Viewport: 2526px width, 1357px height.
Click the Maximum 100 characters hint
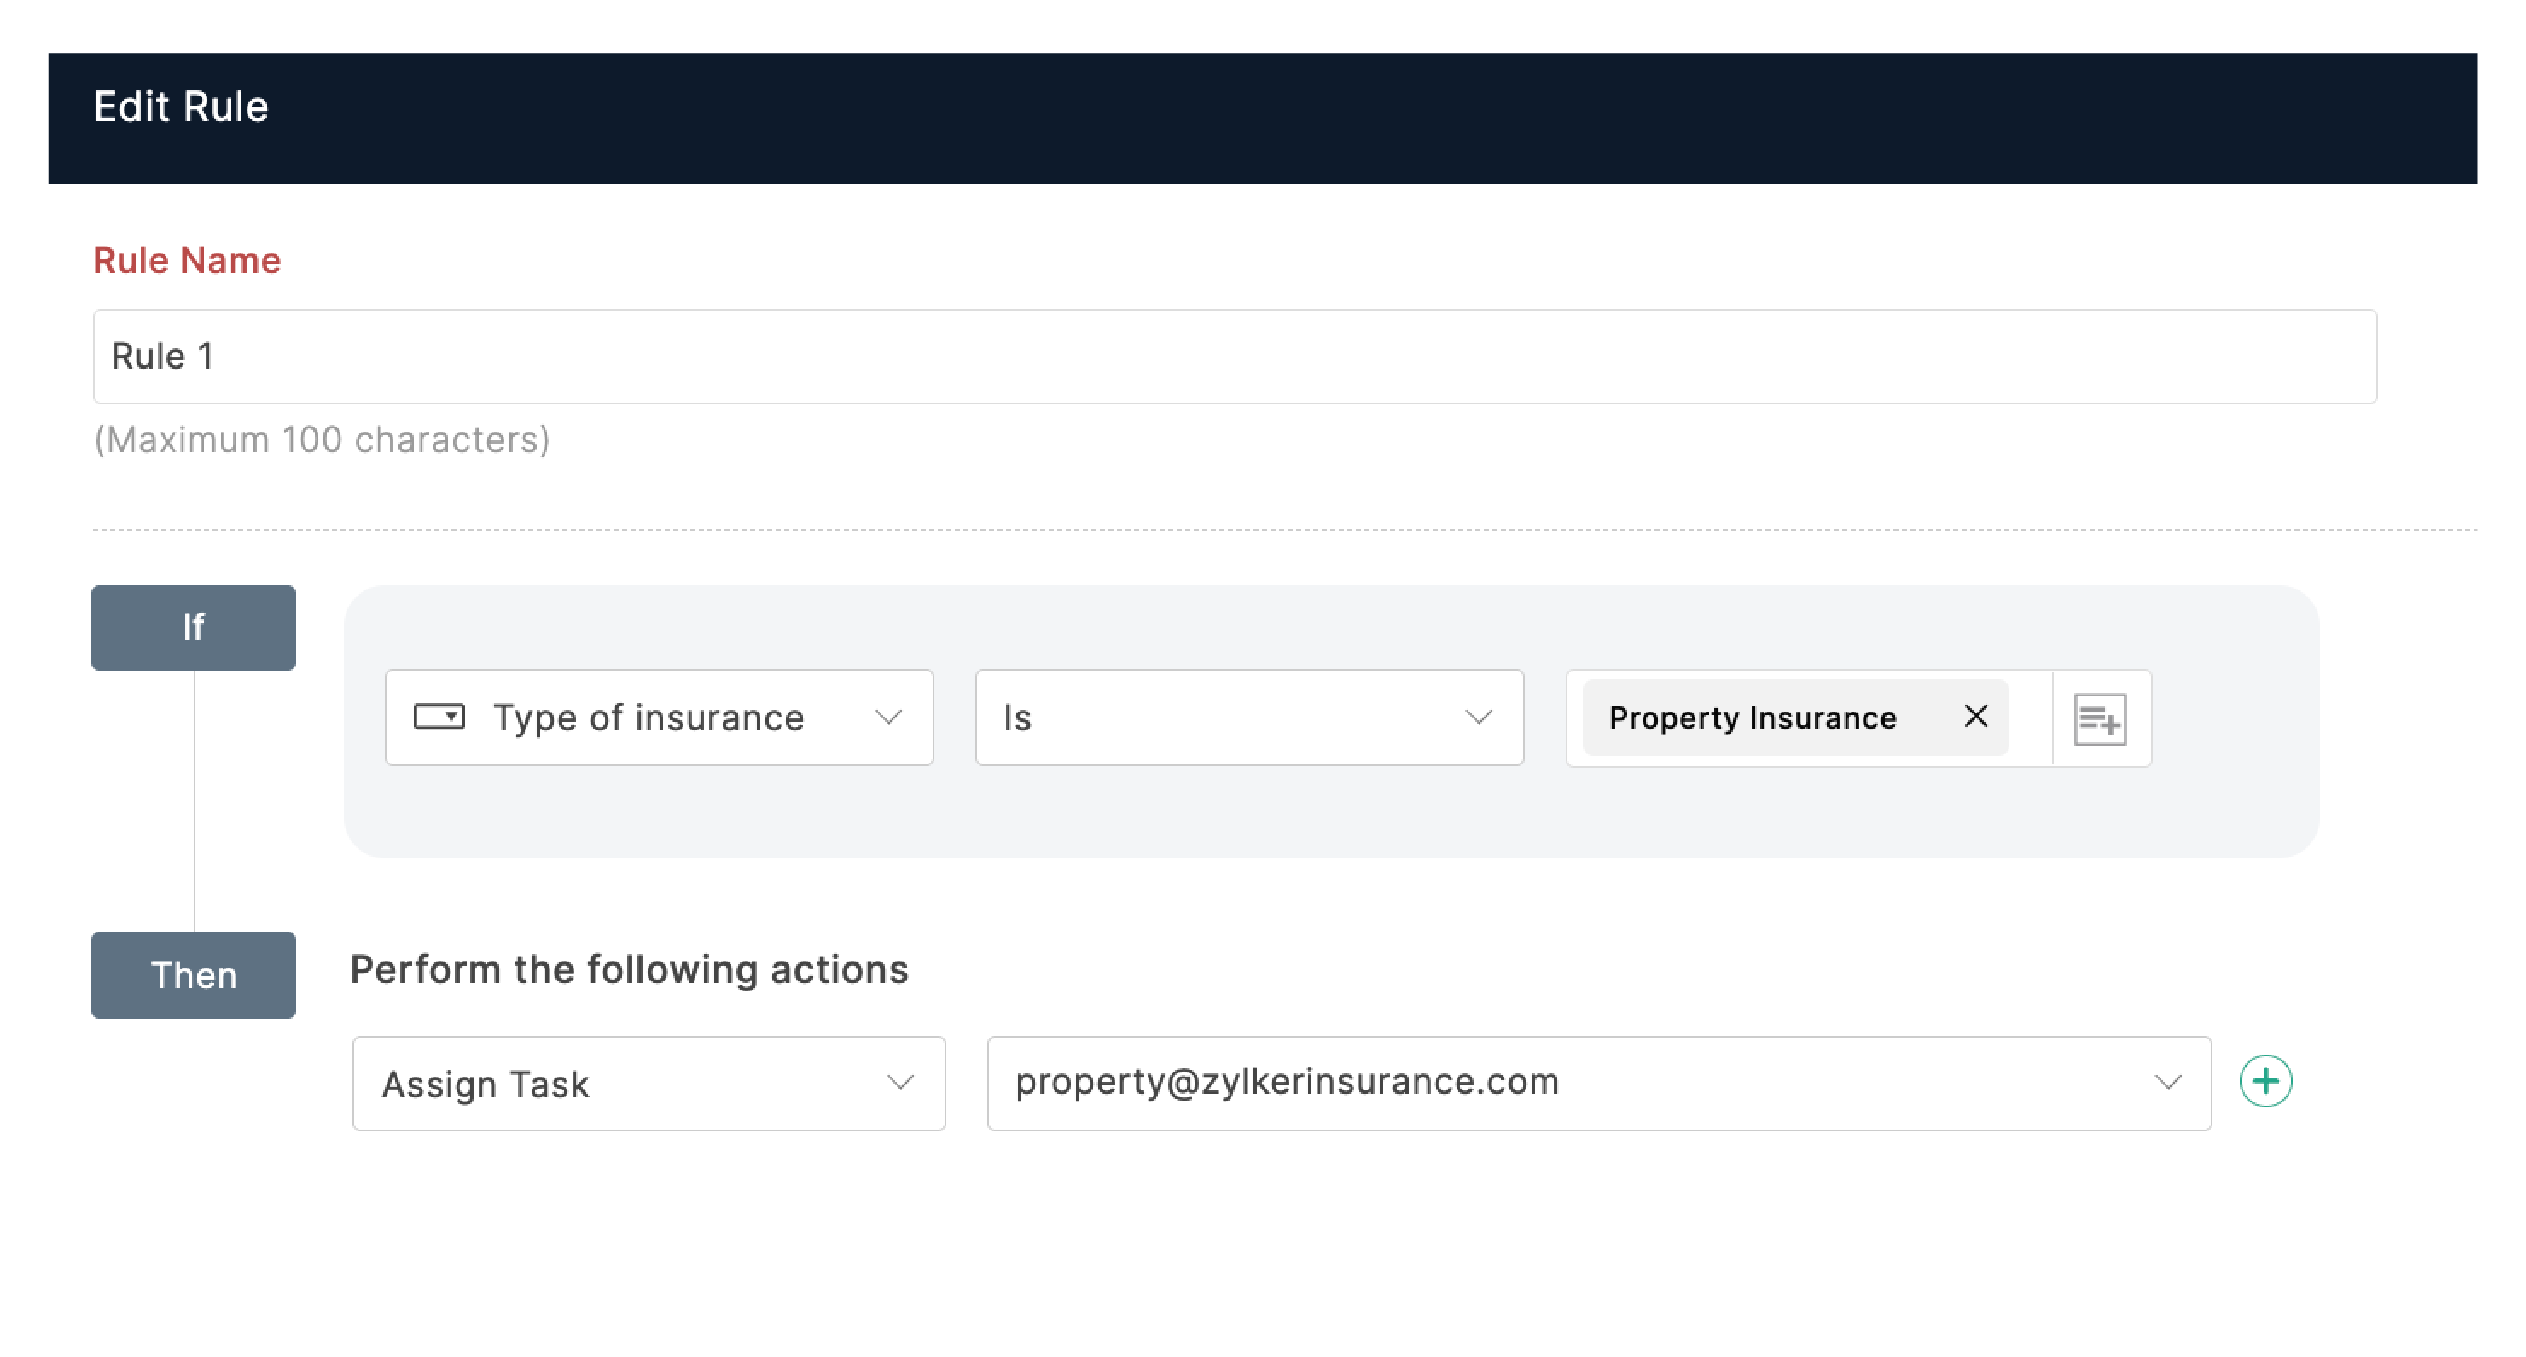coord(322,440)
